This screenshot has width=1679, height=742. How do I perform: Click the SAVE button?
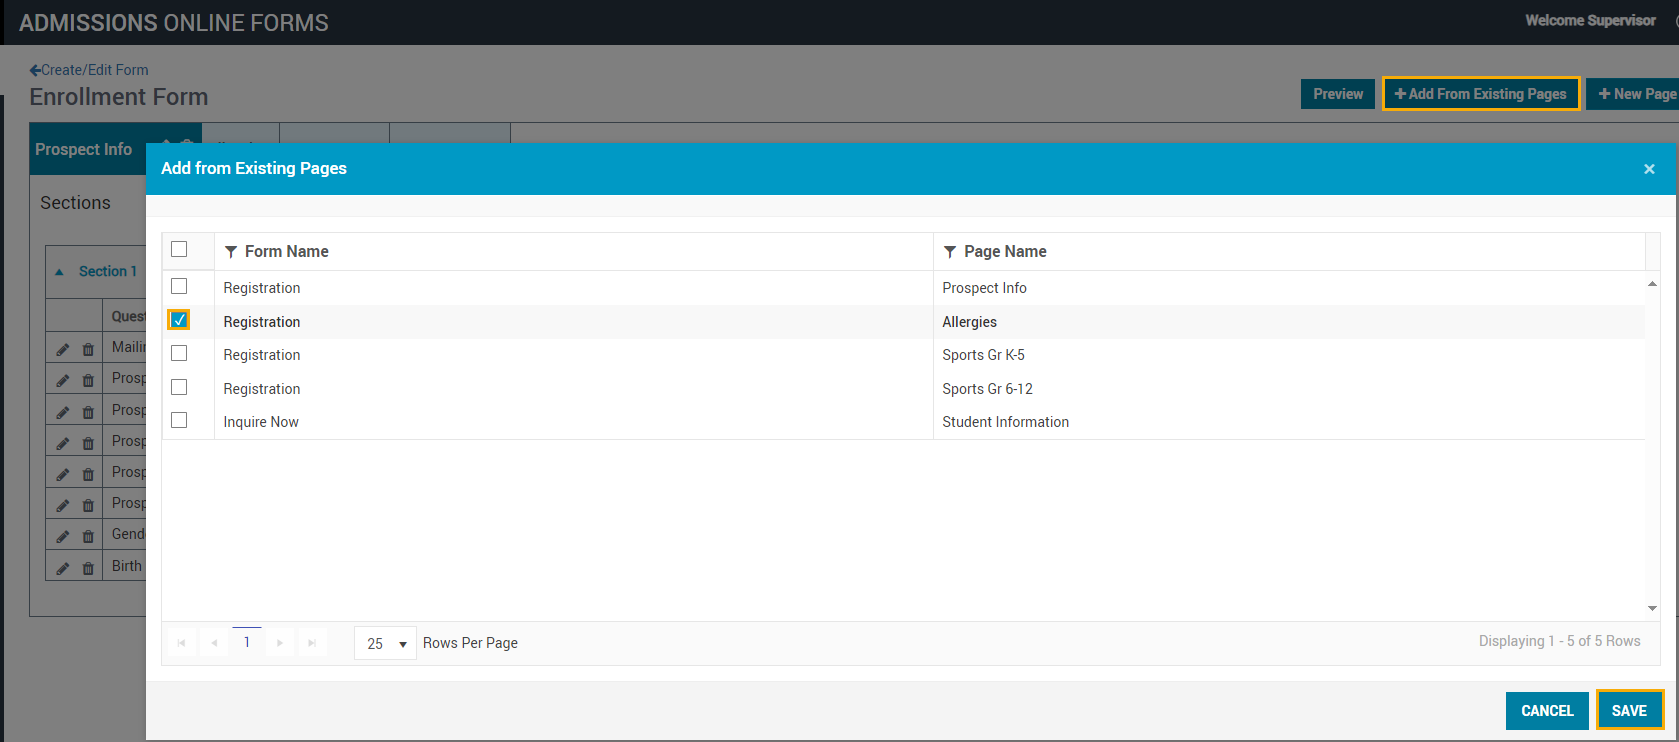point(1630,711)
